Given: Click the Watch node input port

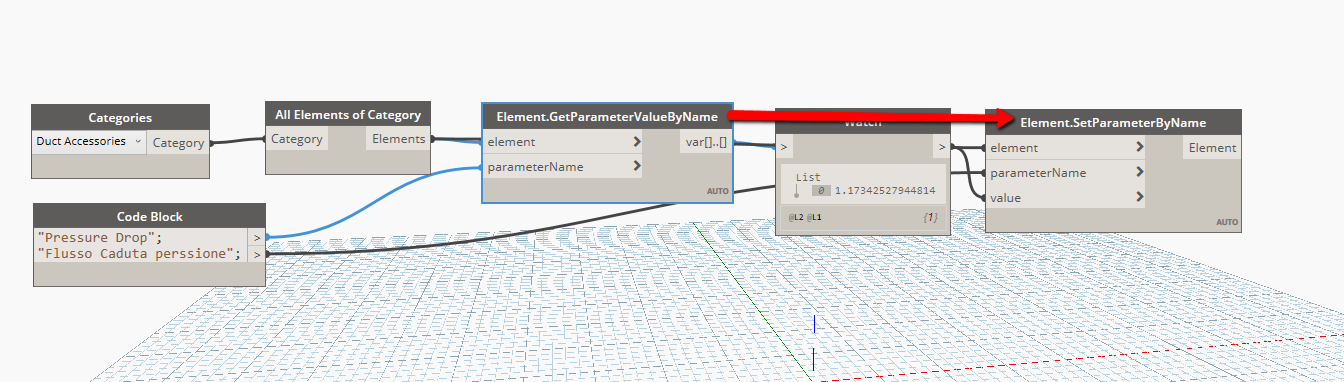Looking at the screenshot, I should tap(785, 148).
